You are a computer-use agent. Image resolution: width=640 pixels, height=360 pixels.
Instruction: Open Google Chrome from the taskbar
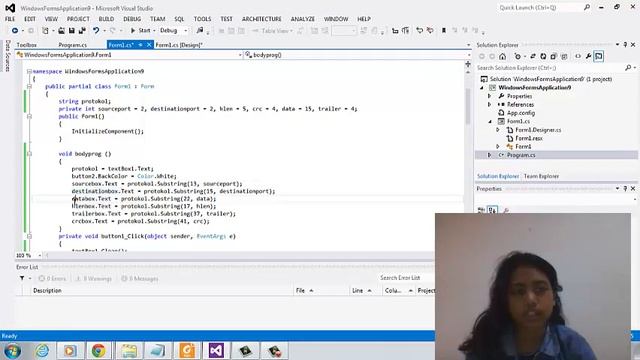click(x=98, y=351)
